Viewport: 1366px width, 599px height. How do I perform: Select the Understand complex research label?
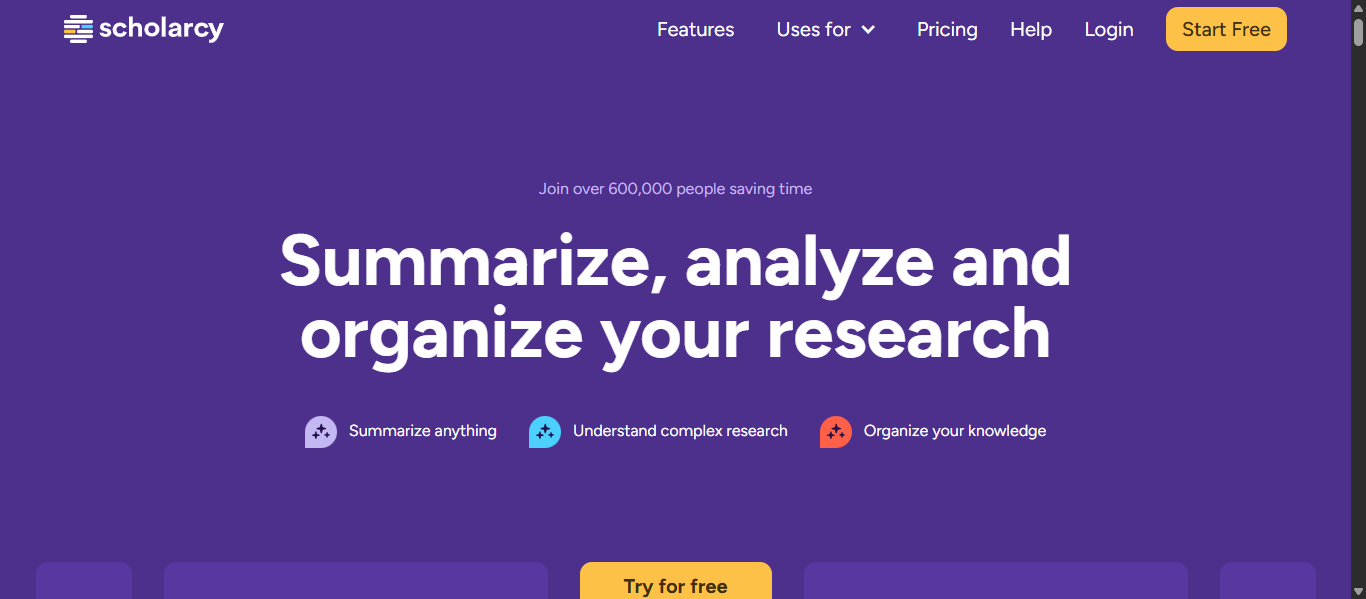pyautogui.click(x=680, y=431)
